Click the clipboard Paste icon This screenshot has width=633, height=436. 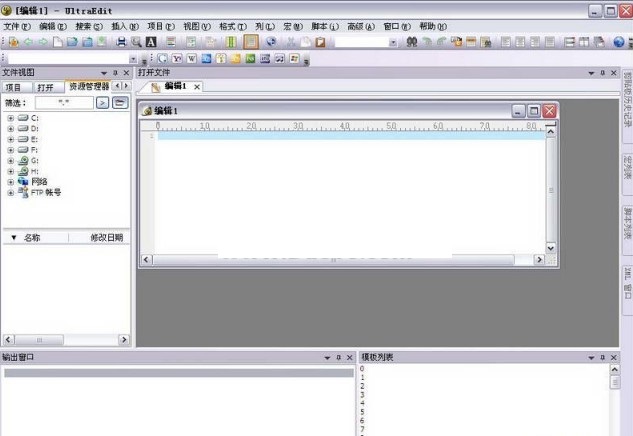point(320,42)
